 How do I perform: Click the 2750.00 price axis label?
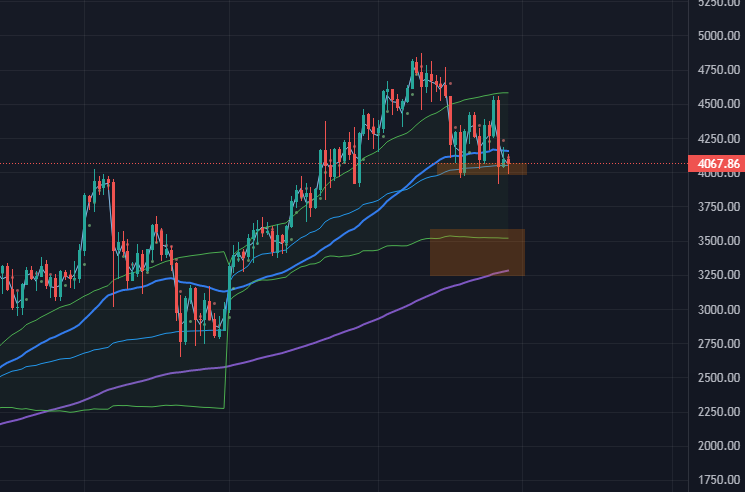pyautogui.click(x=719, y=343)
